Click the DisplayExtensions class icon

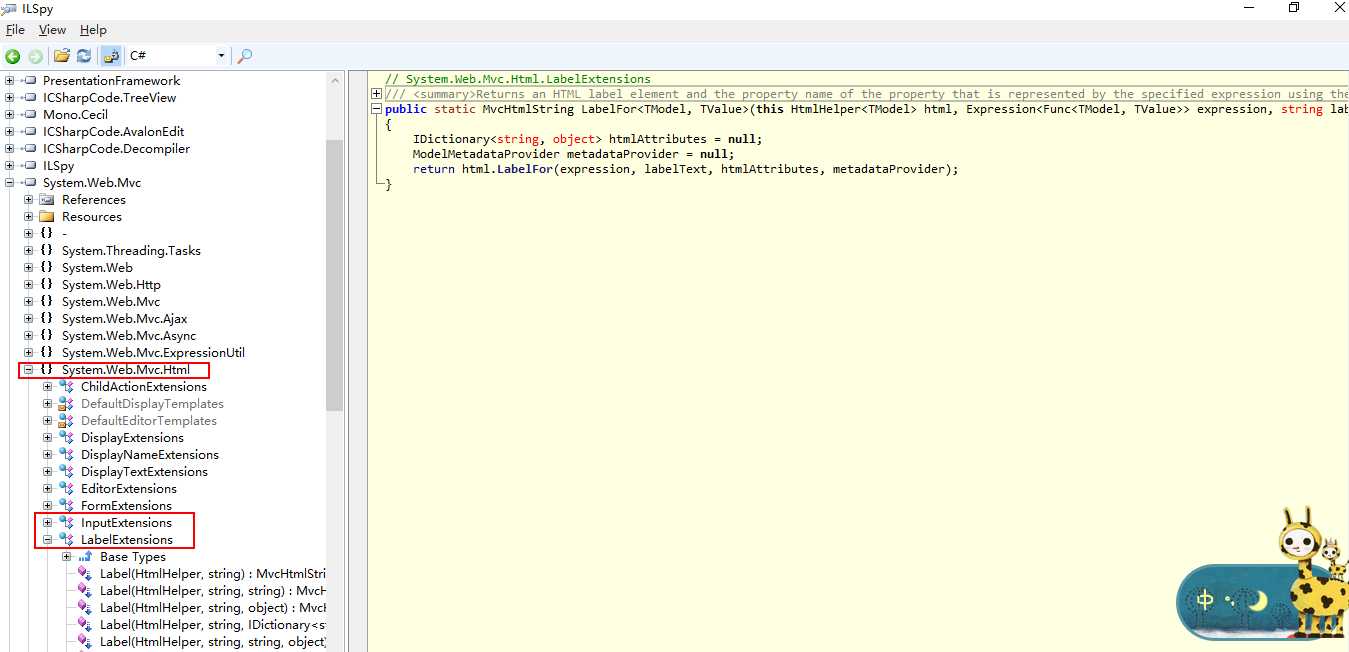coord(66,438)
